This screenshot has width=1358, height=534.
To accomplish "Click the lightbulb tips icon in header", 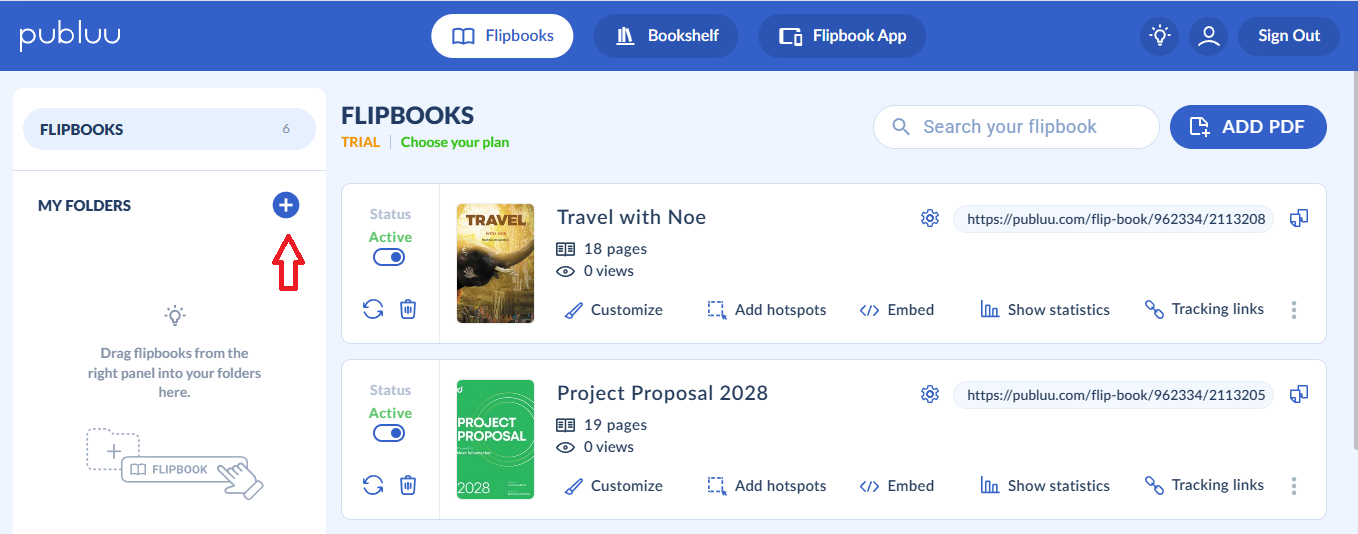I will (1159, 36).
